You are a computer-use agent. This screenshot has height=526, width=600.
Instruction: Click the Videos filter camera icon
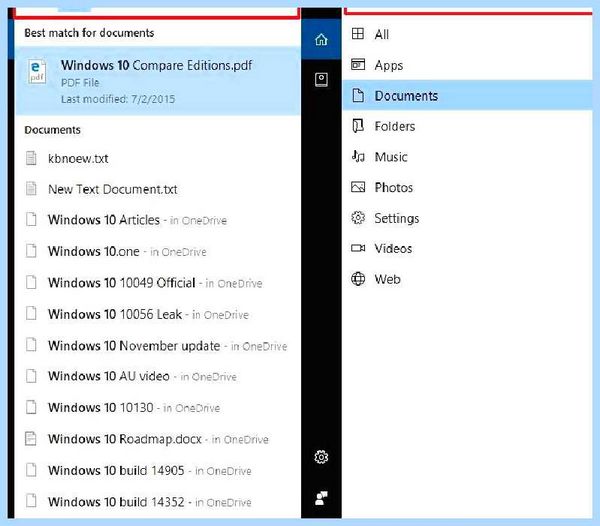[x=358, y=248]
